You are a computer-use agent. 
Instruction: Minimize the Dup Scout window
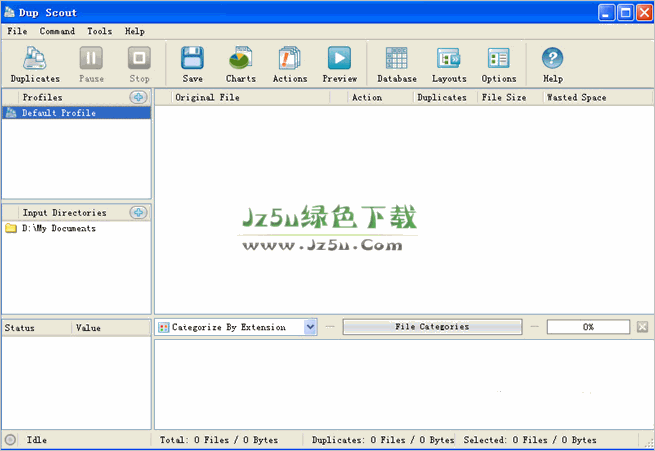606,13
